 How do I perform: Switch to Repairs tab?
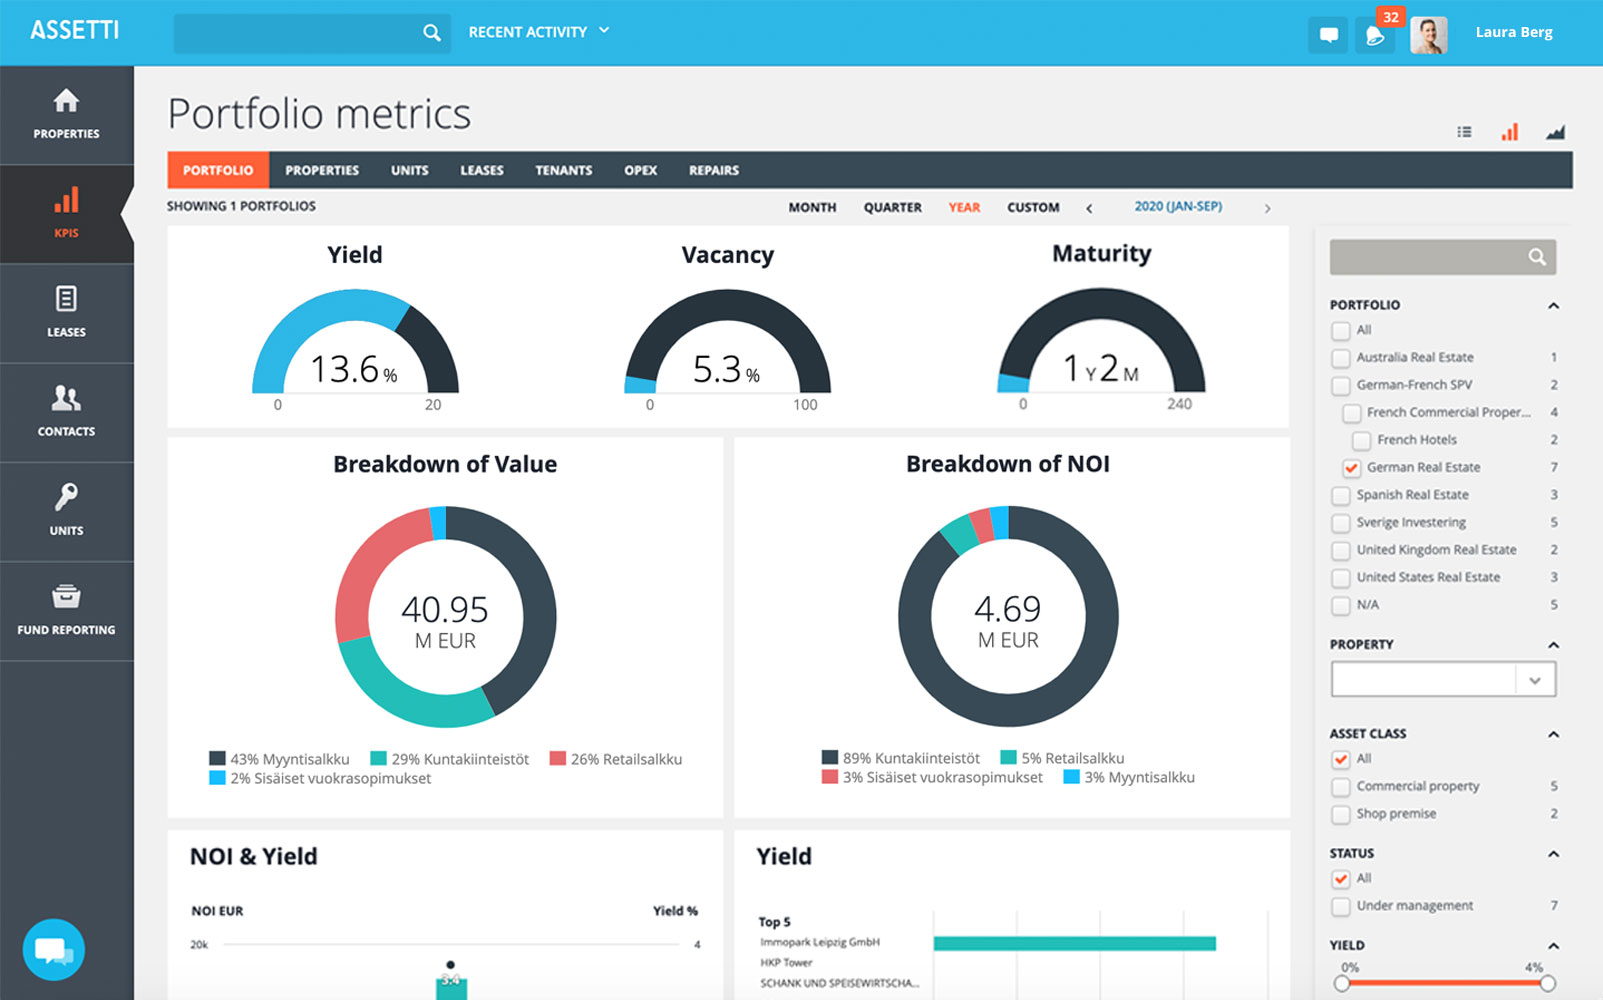714,170
